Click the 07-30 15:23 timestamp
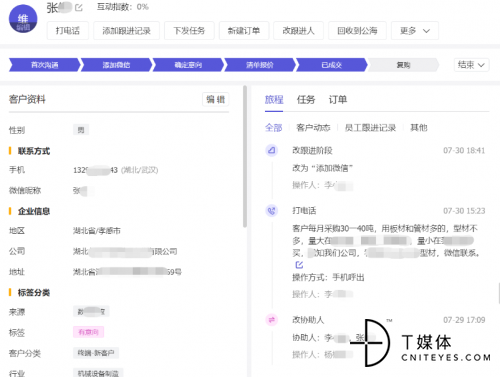Screen dimensions: 500x377 pos(464,211)
